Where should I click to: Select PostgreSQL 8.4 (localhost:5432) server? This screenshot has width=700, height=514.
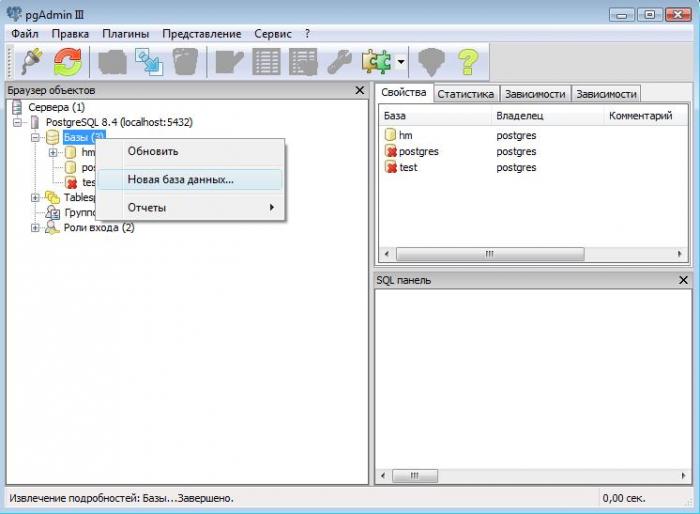point(119,122)
